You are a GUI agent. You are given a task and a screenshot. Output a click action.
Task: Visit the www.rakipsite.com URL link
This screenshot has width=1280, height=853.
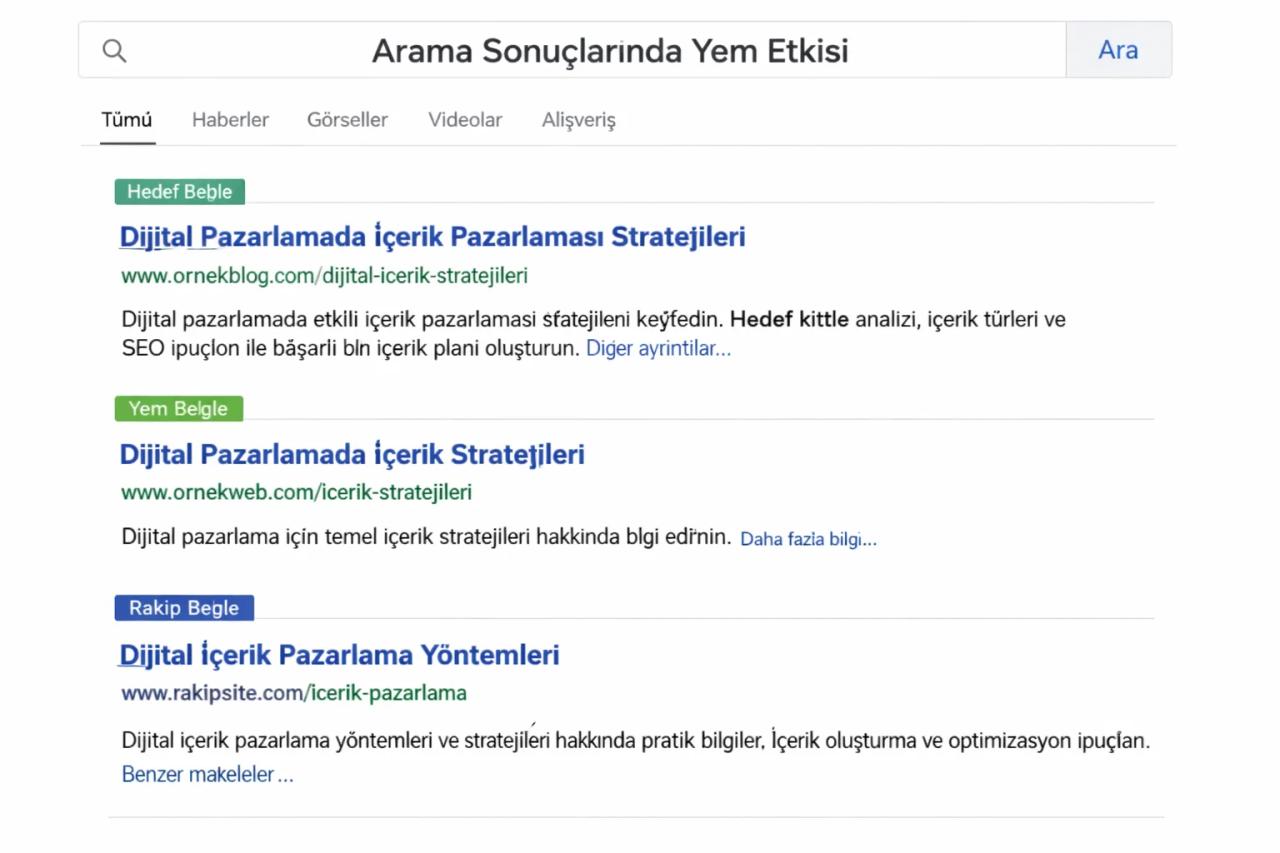coord(294,693)
